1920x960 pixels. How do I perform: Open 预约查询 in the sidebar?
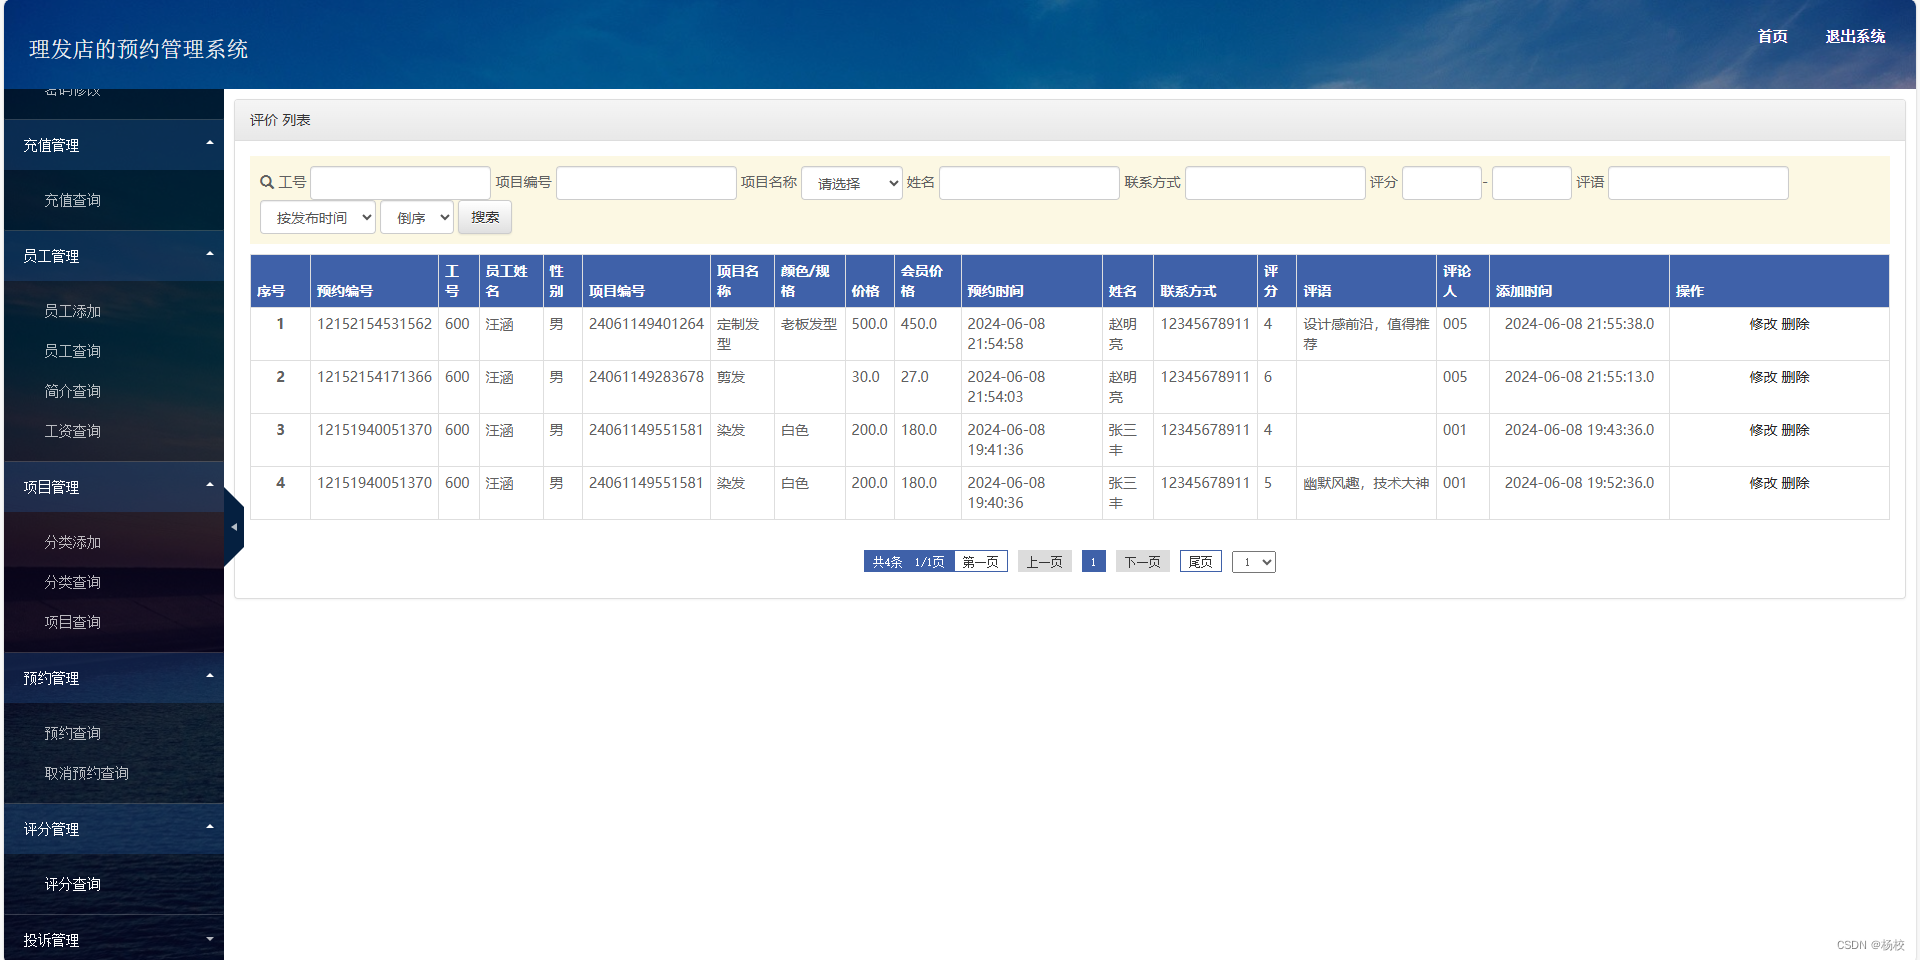[x=72, y=733]
